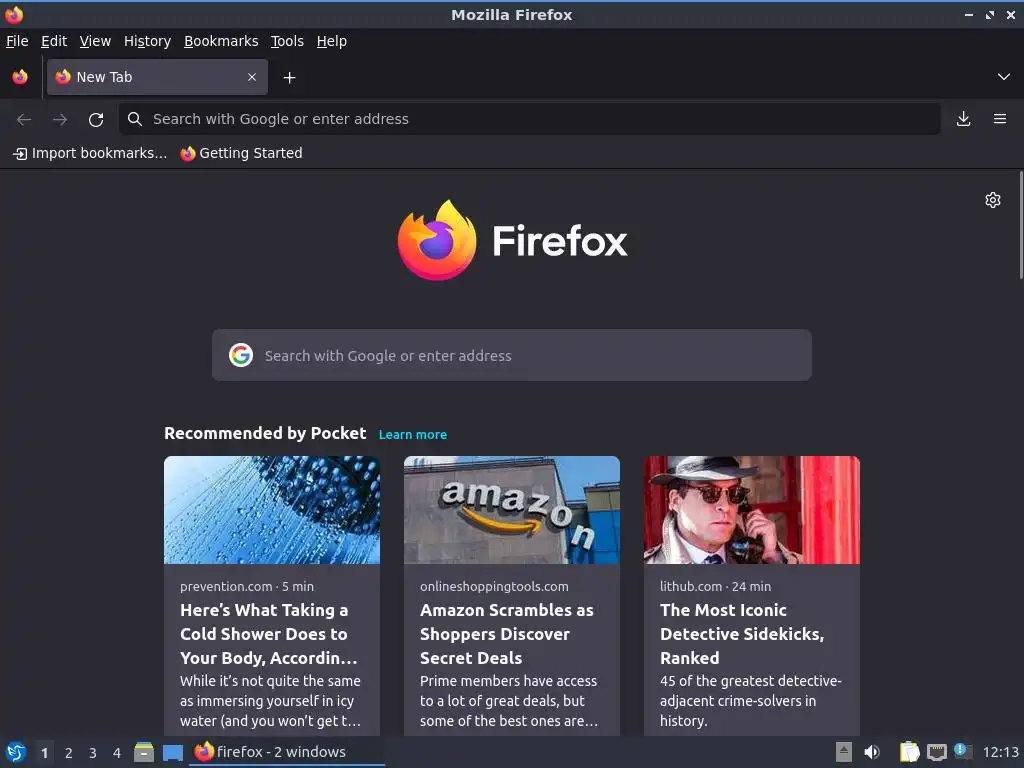Image resolution: width=1024 pixels, height=768 pixels.
Task: Go back one page
Action: 24,120
